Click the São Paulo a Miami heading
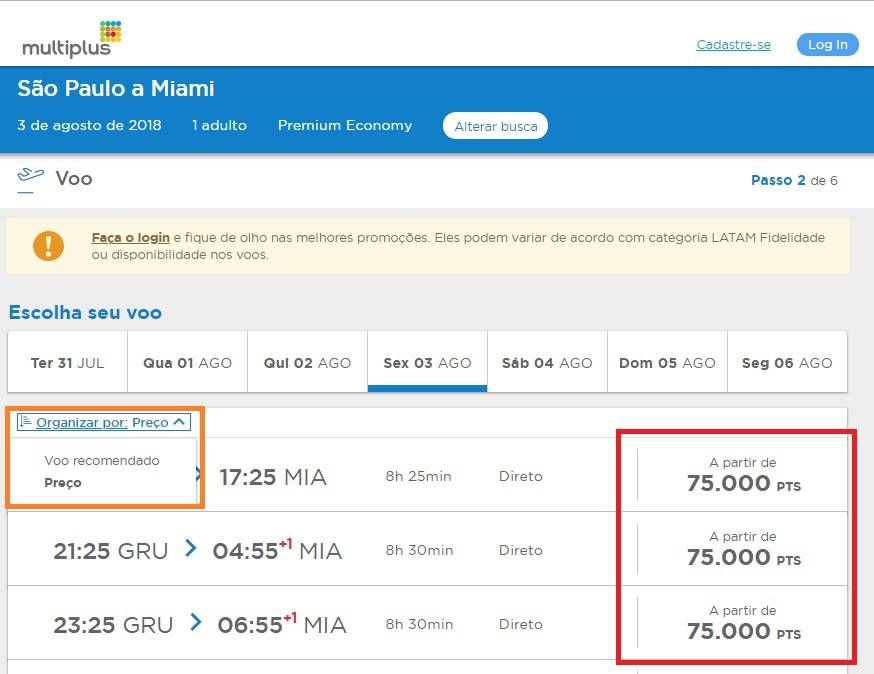Screen dimensions: 874x674 [x=116, y=88]
